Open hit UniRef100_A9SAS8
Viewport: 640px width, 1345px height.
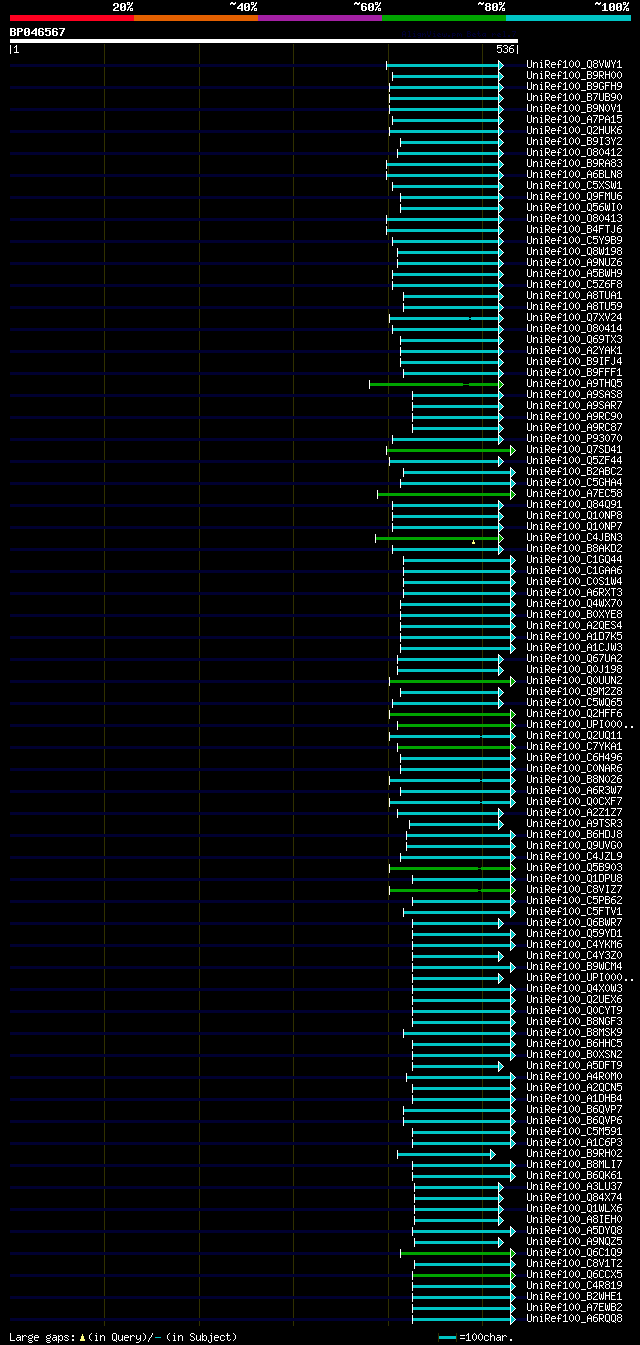click(574, 394)
